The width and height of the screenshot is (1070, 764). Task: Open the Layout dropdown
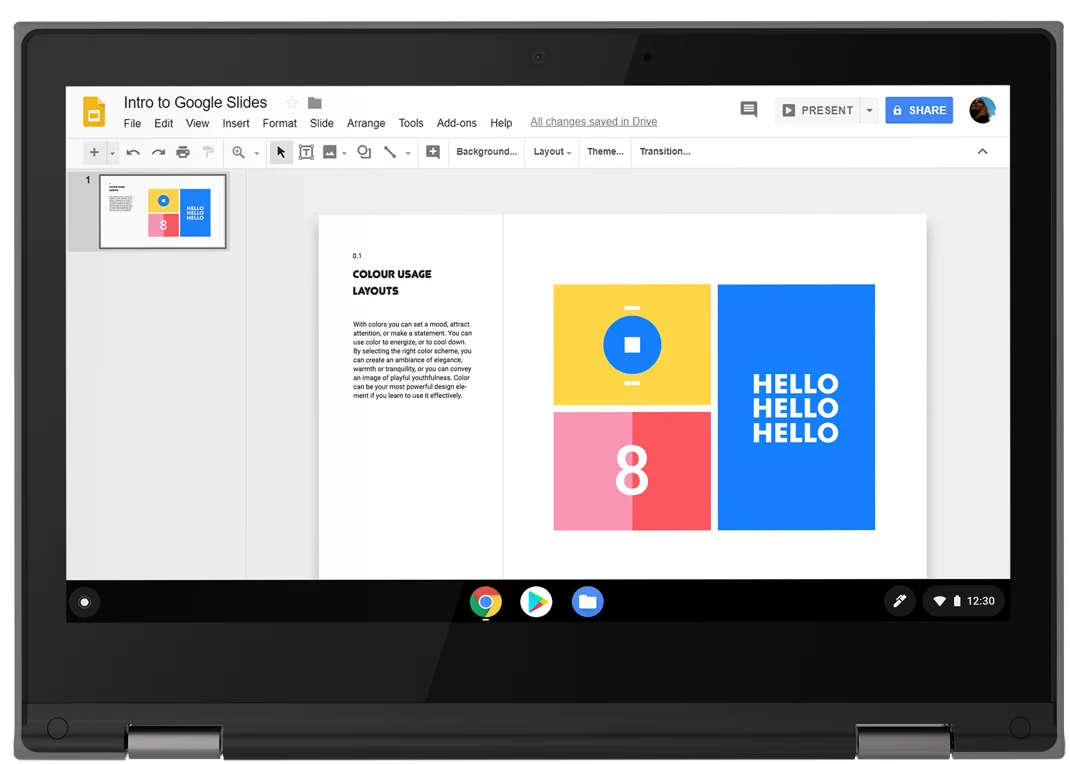coord(551,152)
